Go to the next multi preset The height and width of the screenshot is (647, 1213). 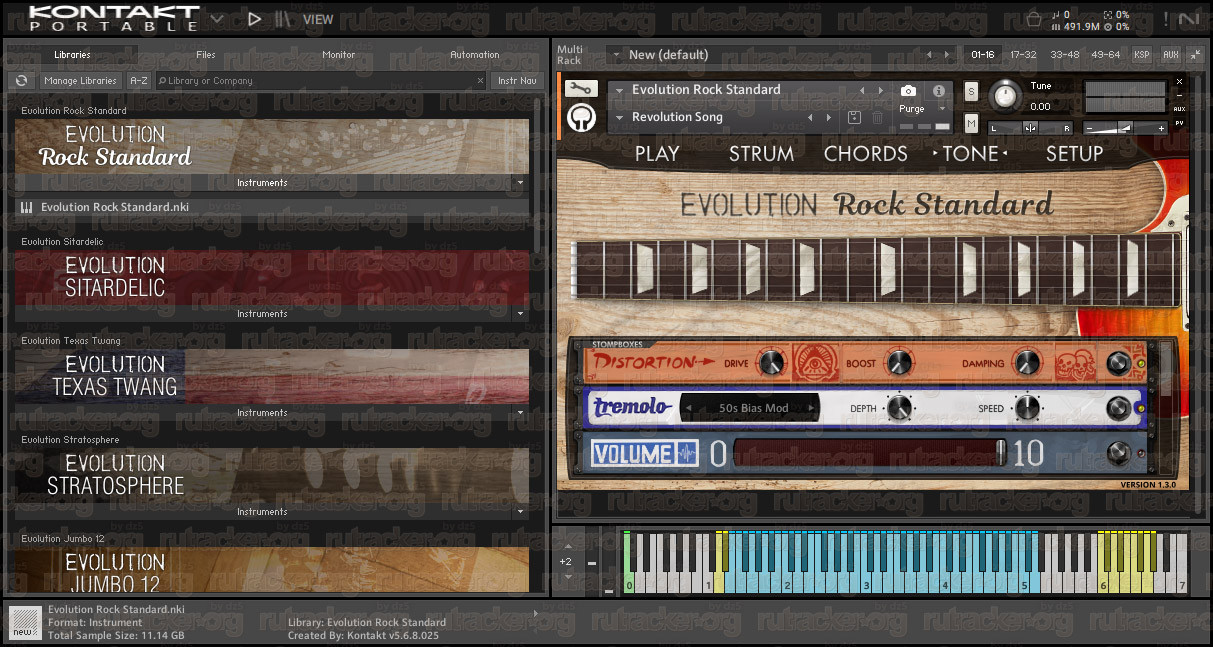point(949,55)
